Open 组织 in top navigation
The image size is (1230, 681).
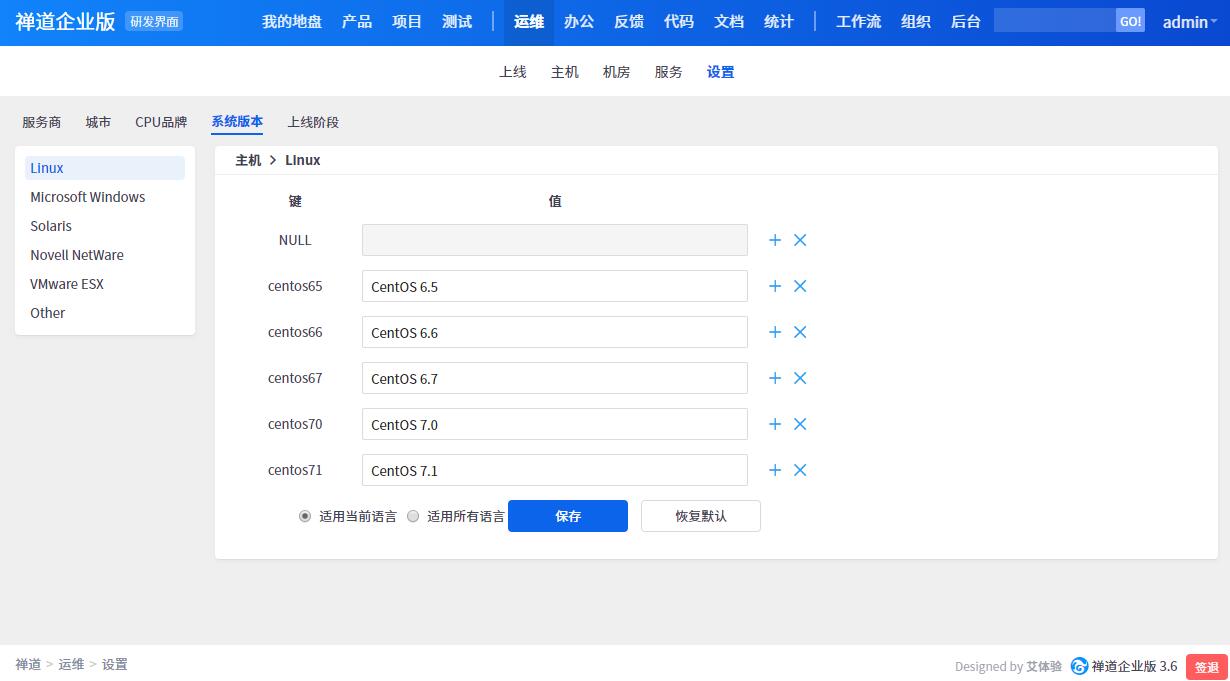[916, 22]
